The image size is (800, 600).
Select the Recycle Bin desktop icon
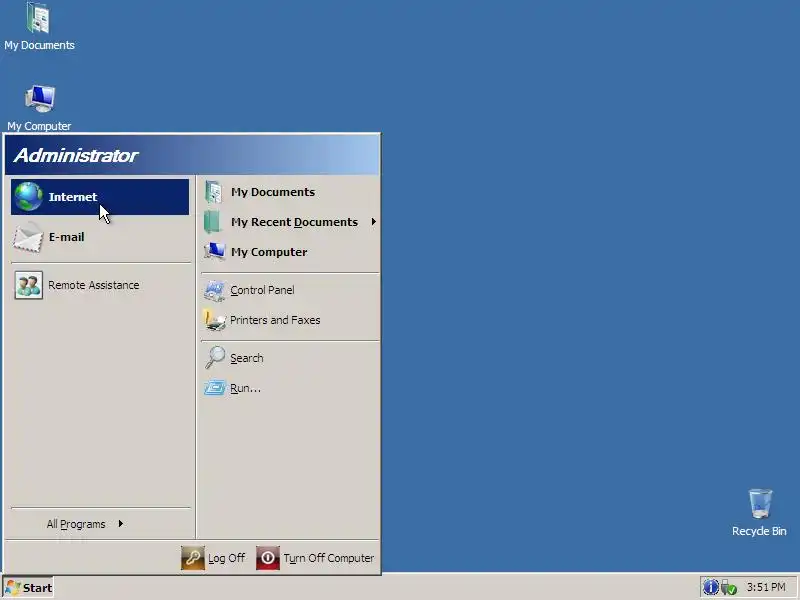[760, 503]
